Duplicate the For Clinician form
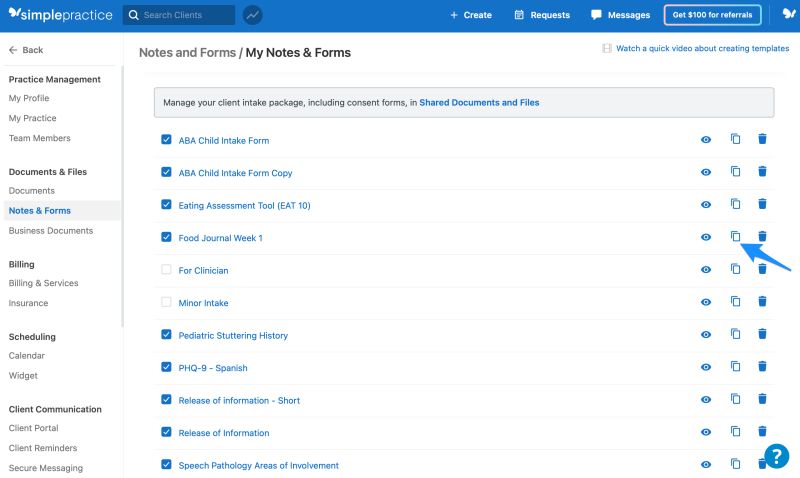 (735, 269)
